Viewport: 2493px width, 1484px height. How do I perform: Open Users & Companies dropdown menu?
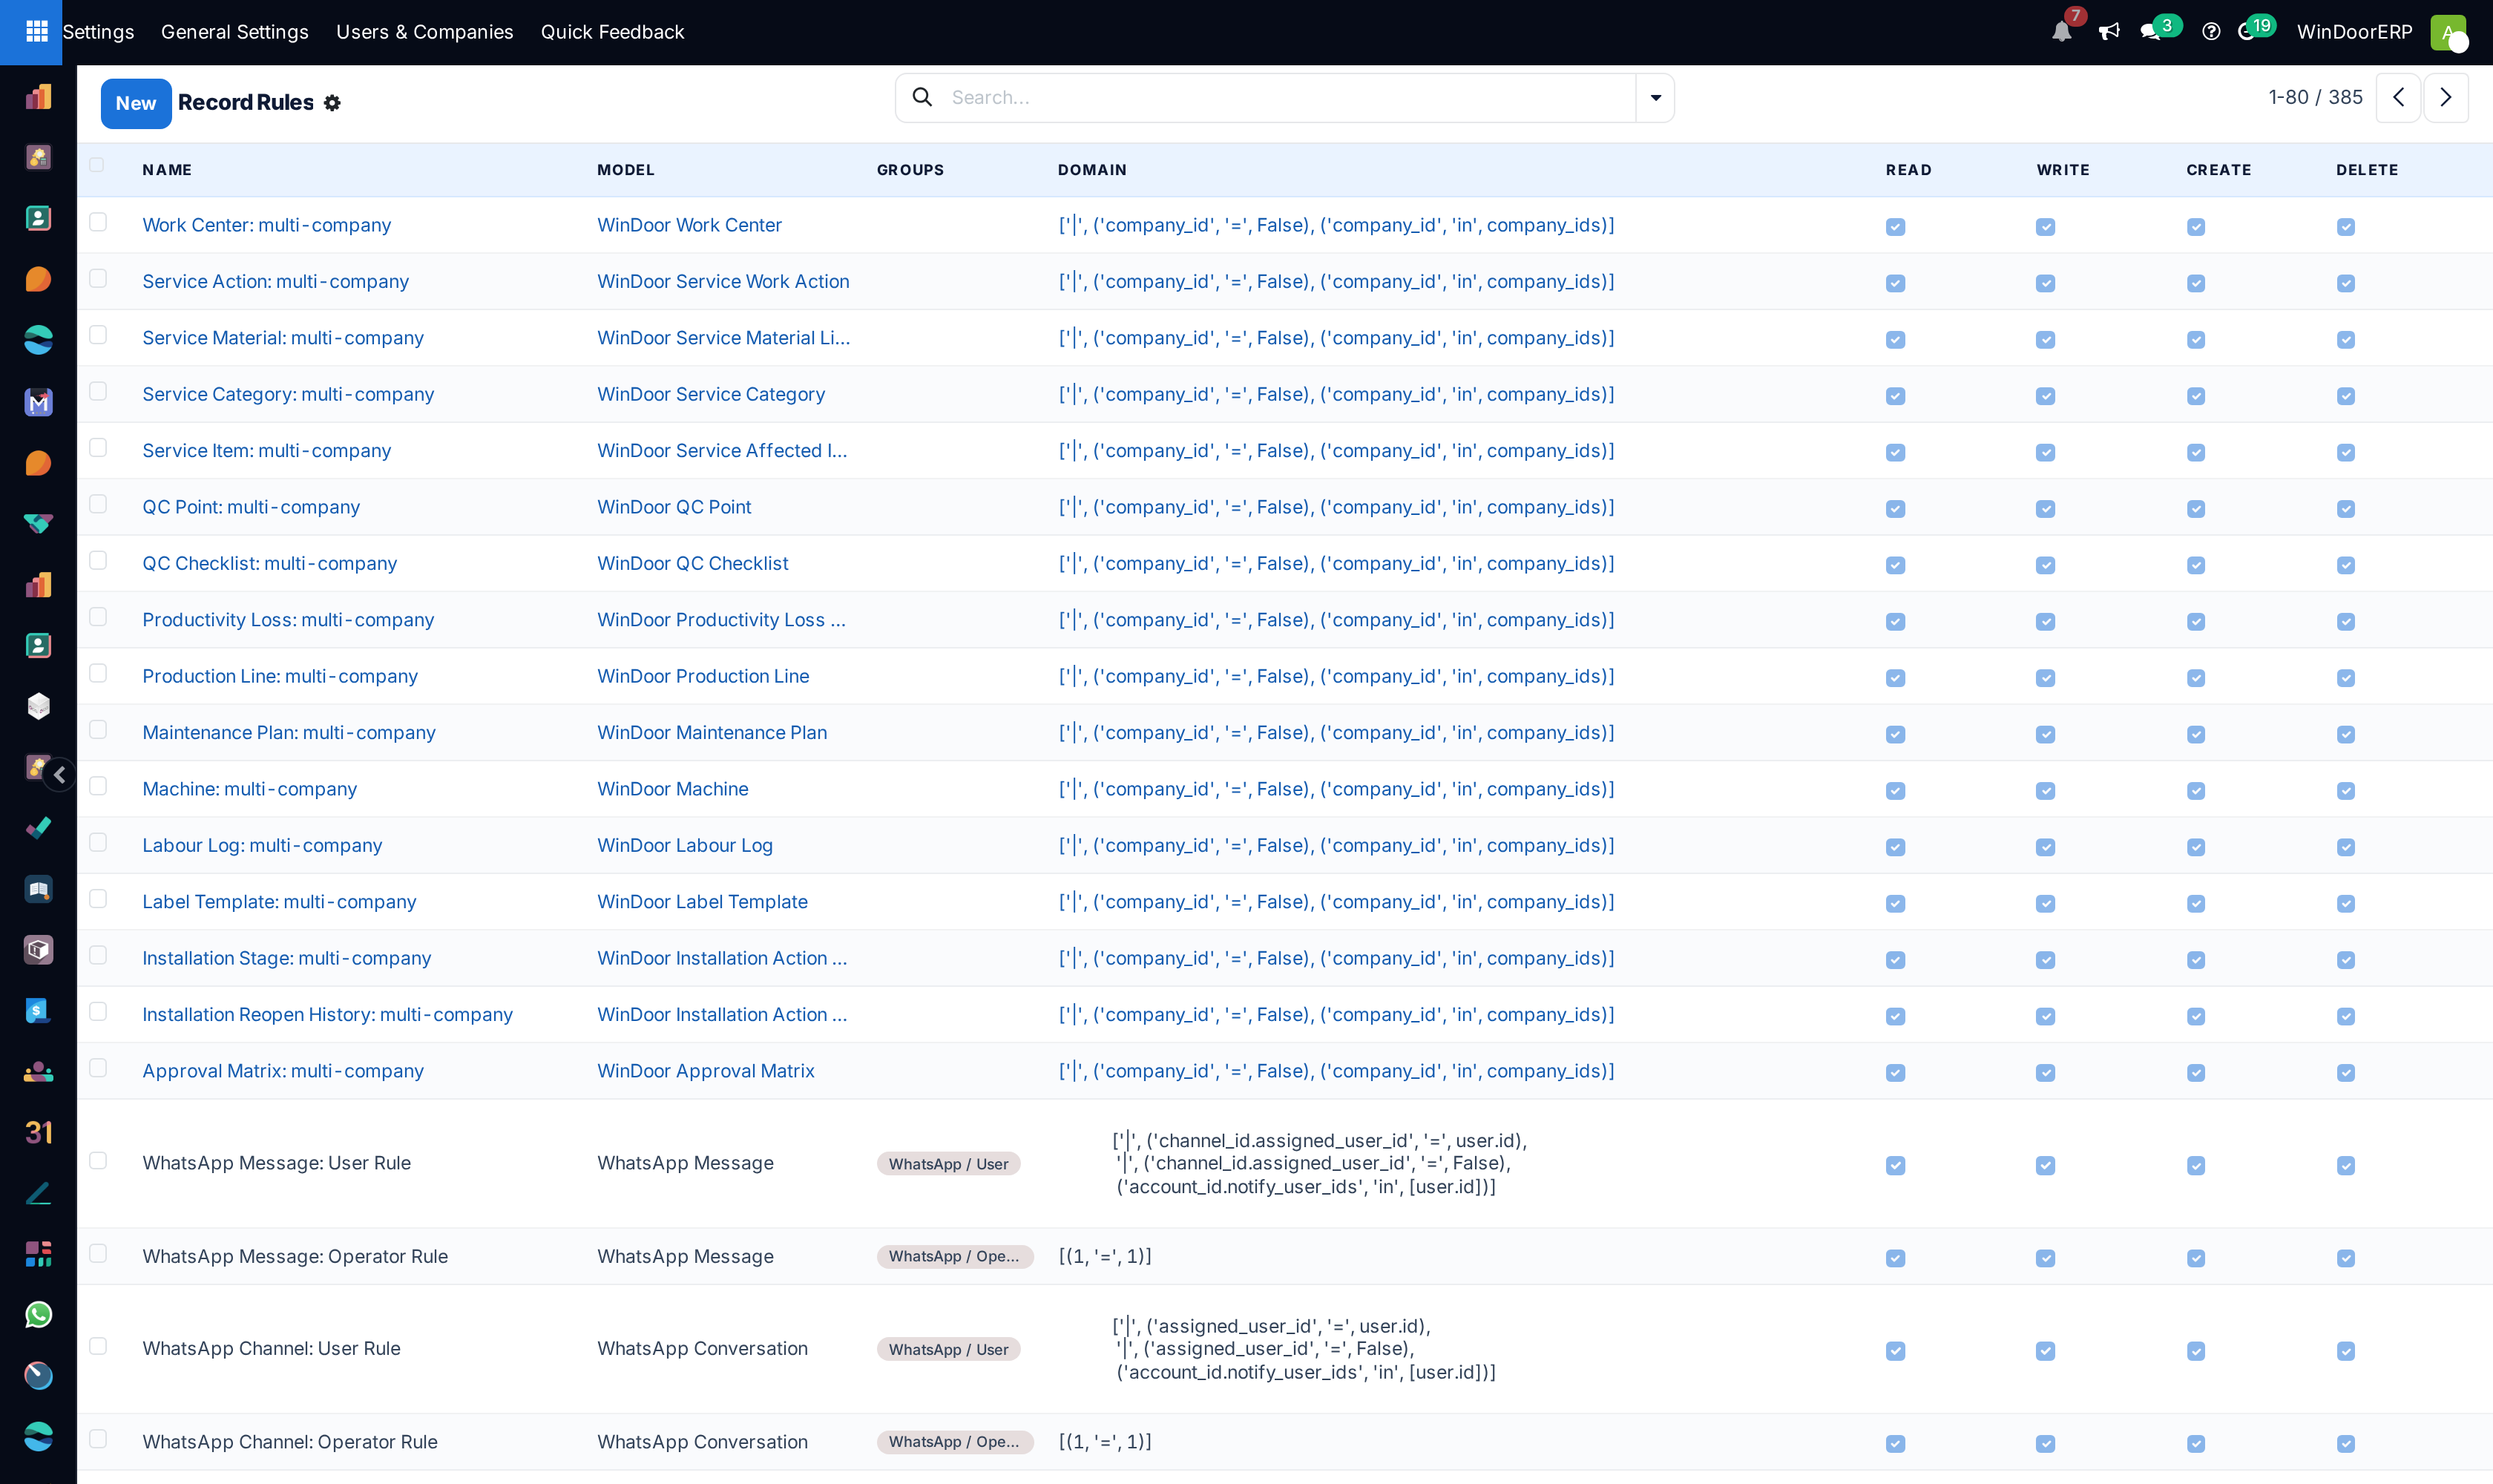[424, 32]
